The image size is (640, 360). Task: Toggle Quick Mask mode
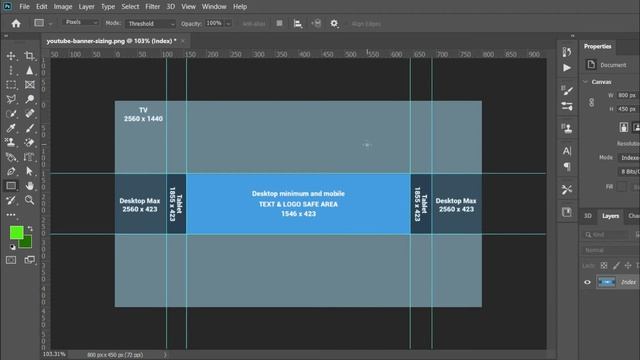point(11,260)
